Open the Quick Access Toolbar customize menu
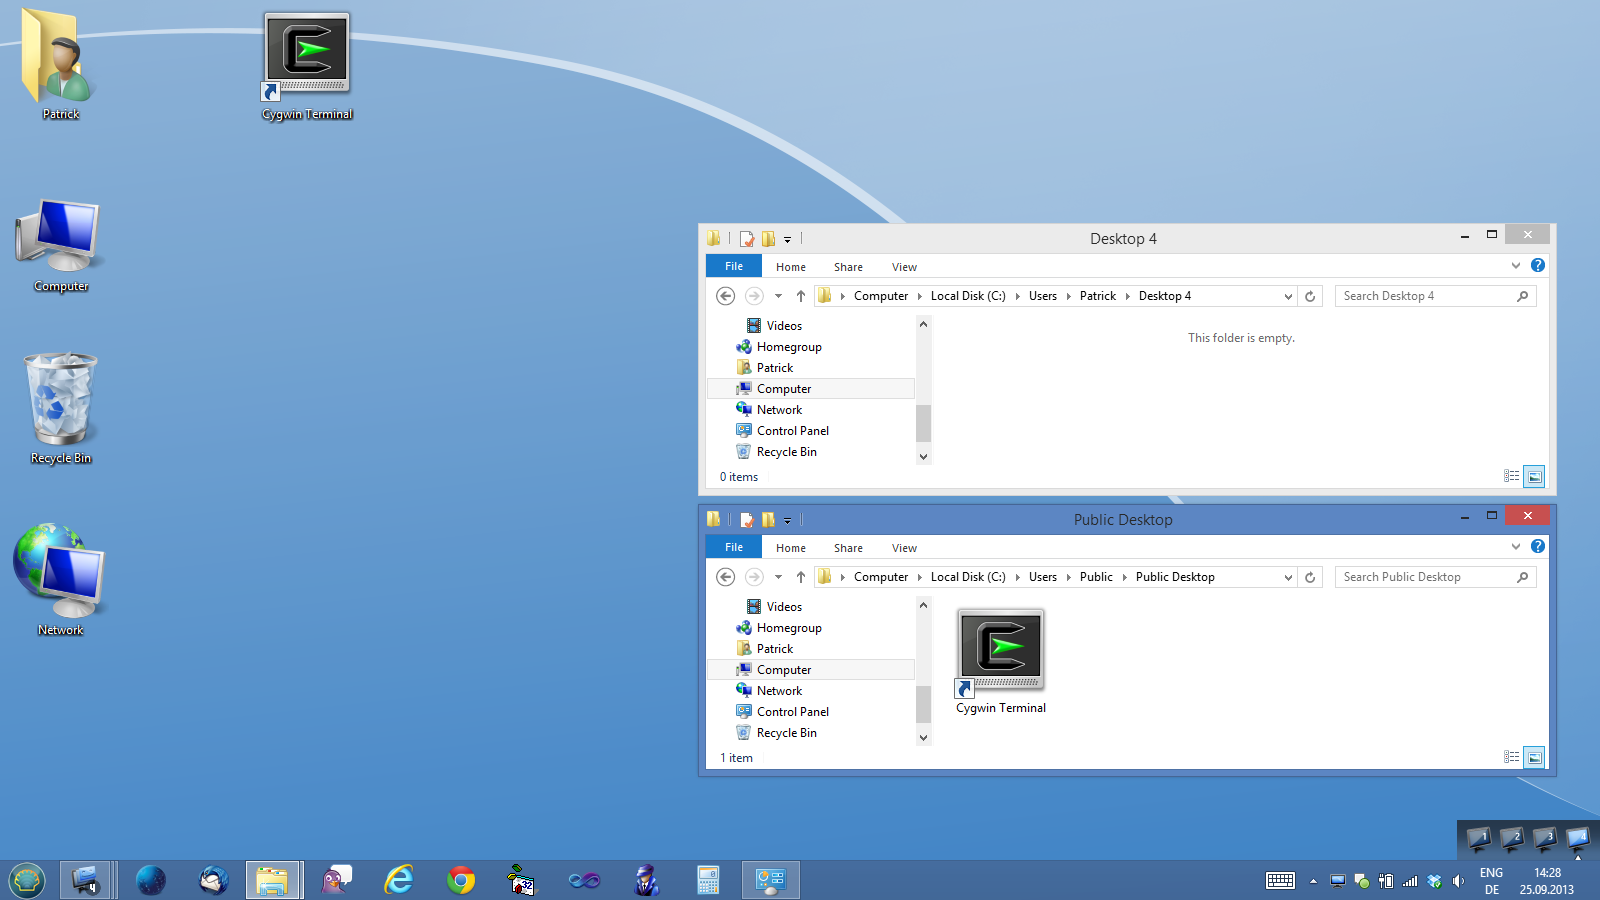Image resolution: width=1600 pixels, height=900 pixels. [x=788, y=239]
